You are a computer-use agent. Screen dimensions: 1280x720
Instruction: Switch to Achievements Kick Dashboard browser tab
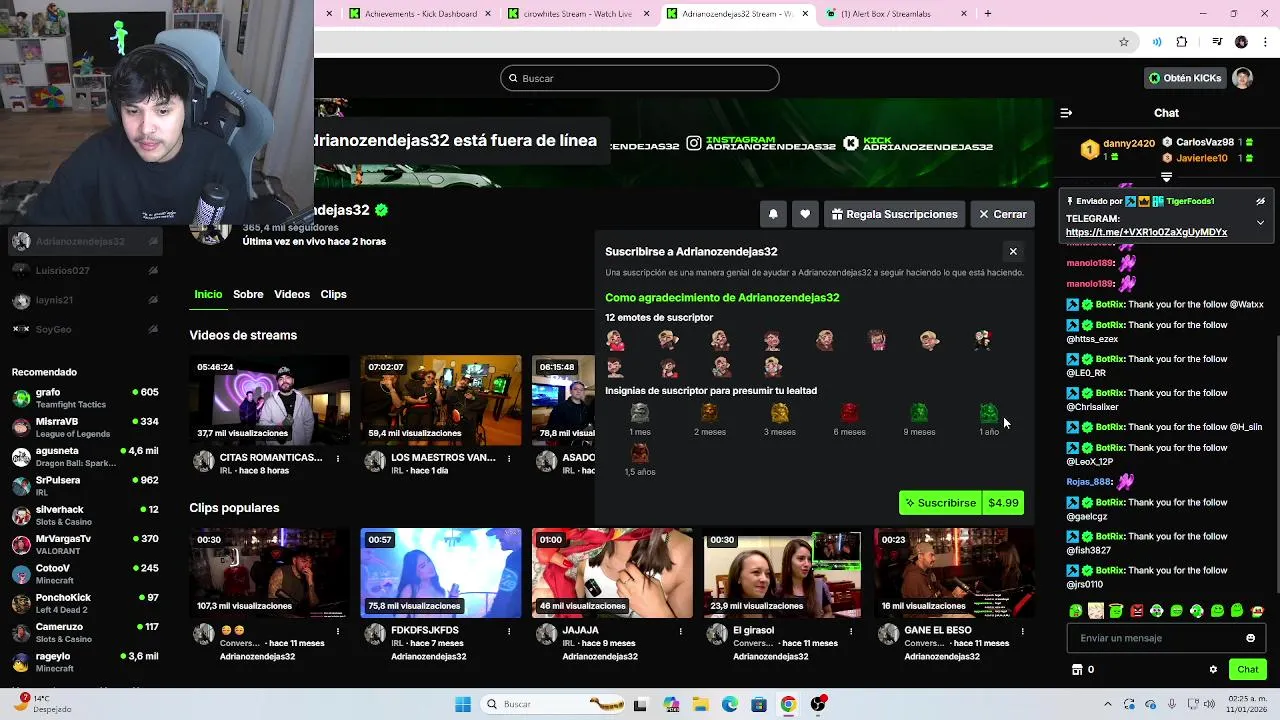click(x=419, y=13)
